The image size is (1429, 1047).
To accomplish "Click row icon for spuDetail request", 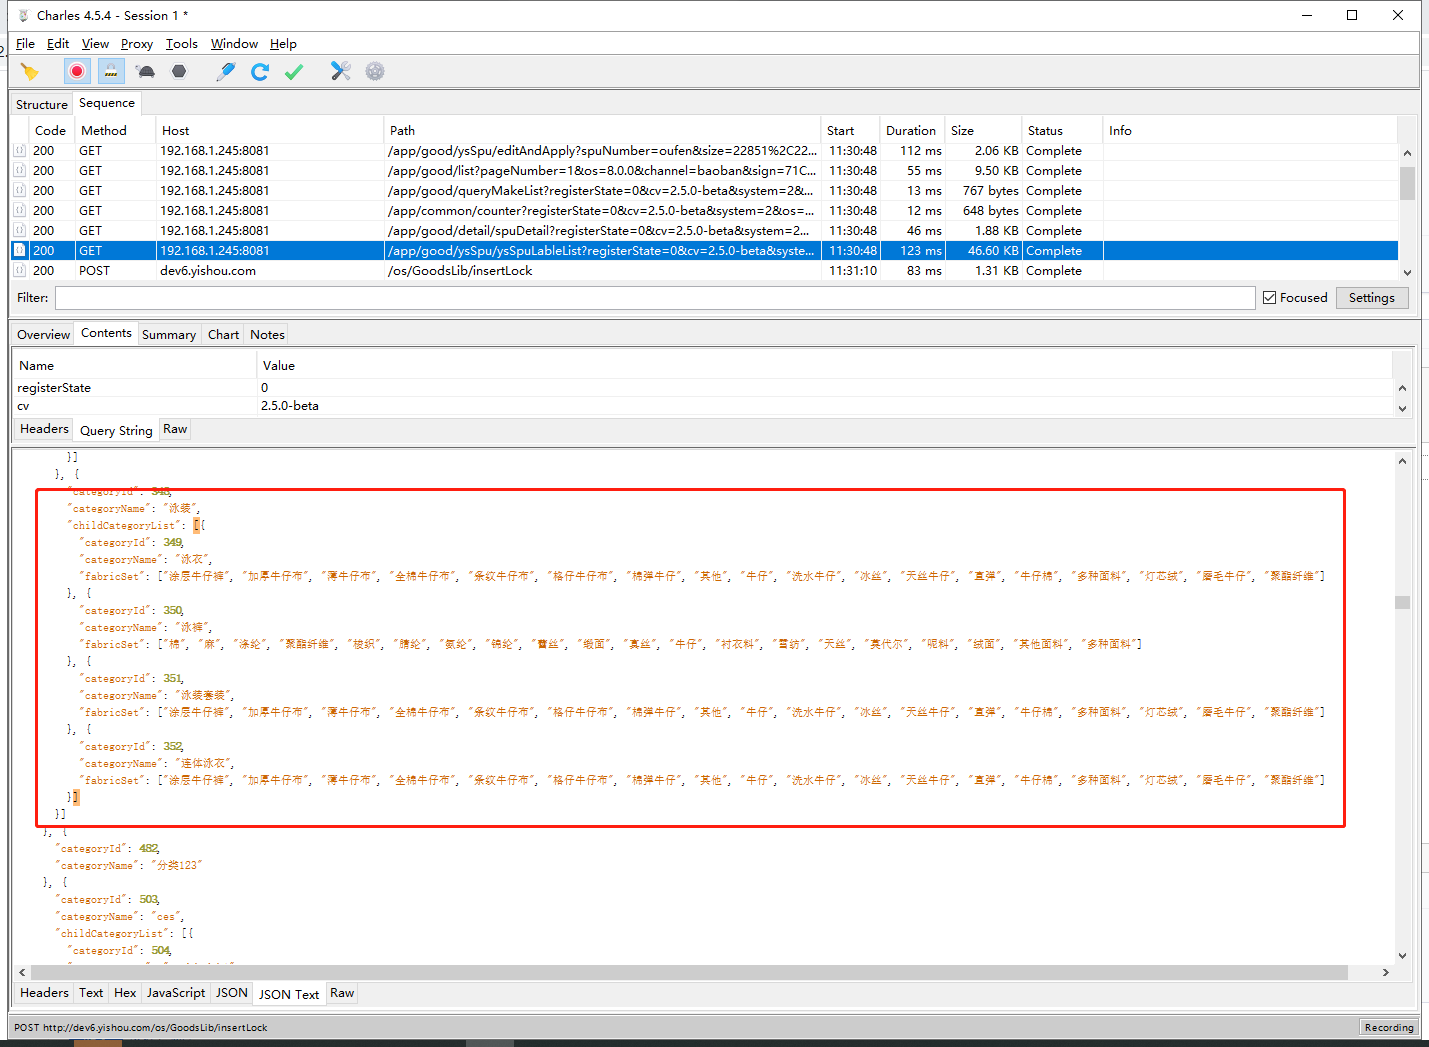I will (x=19, y=230).
